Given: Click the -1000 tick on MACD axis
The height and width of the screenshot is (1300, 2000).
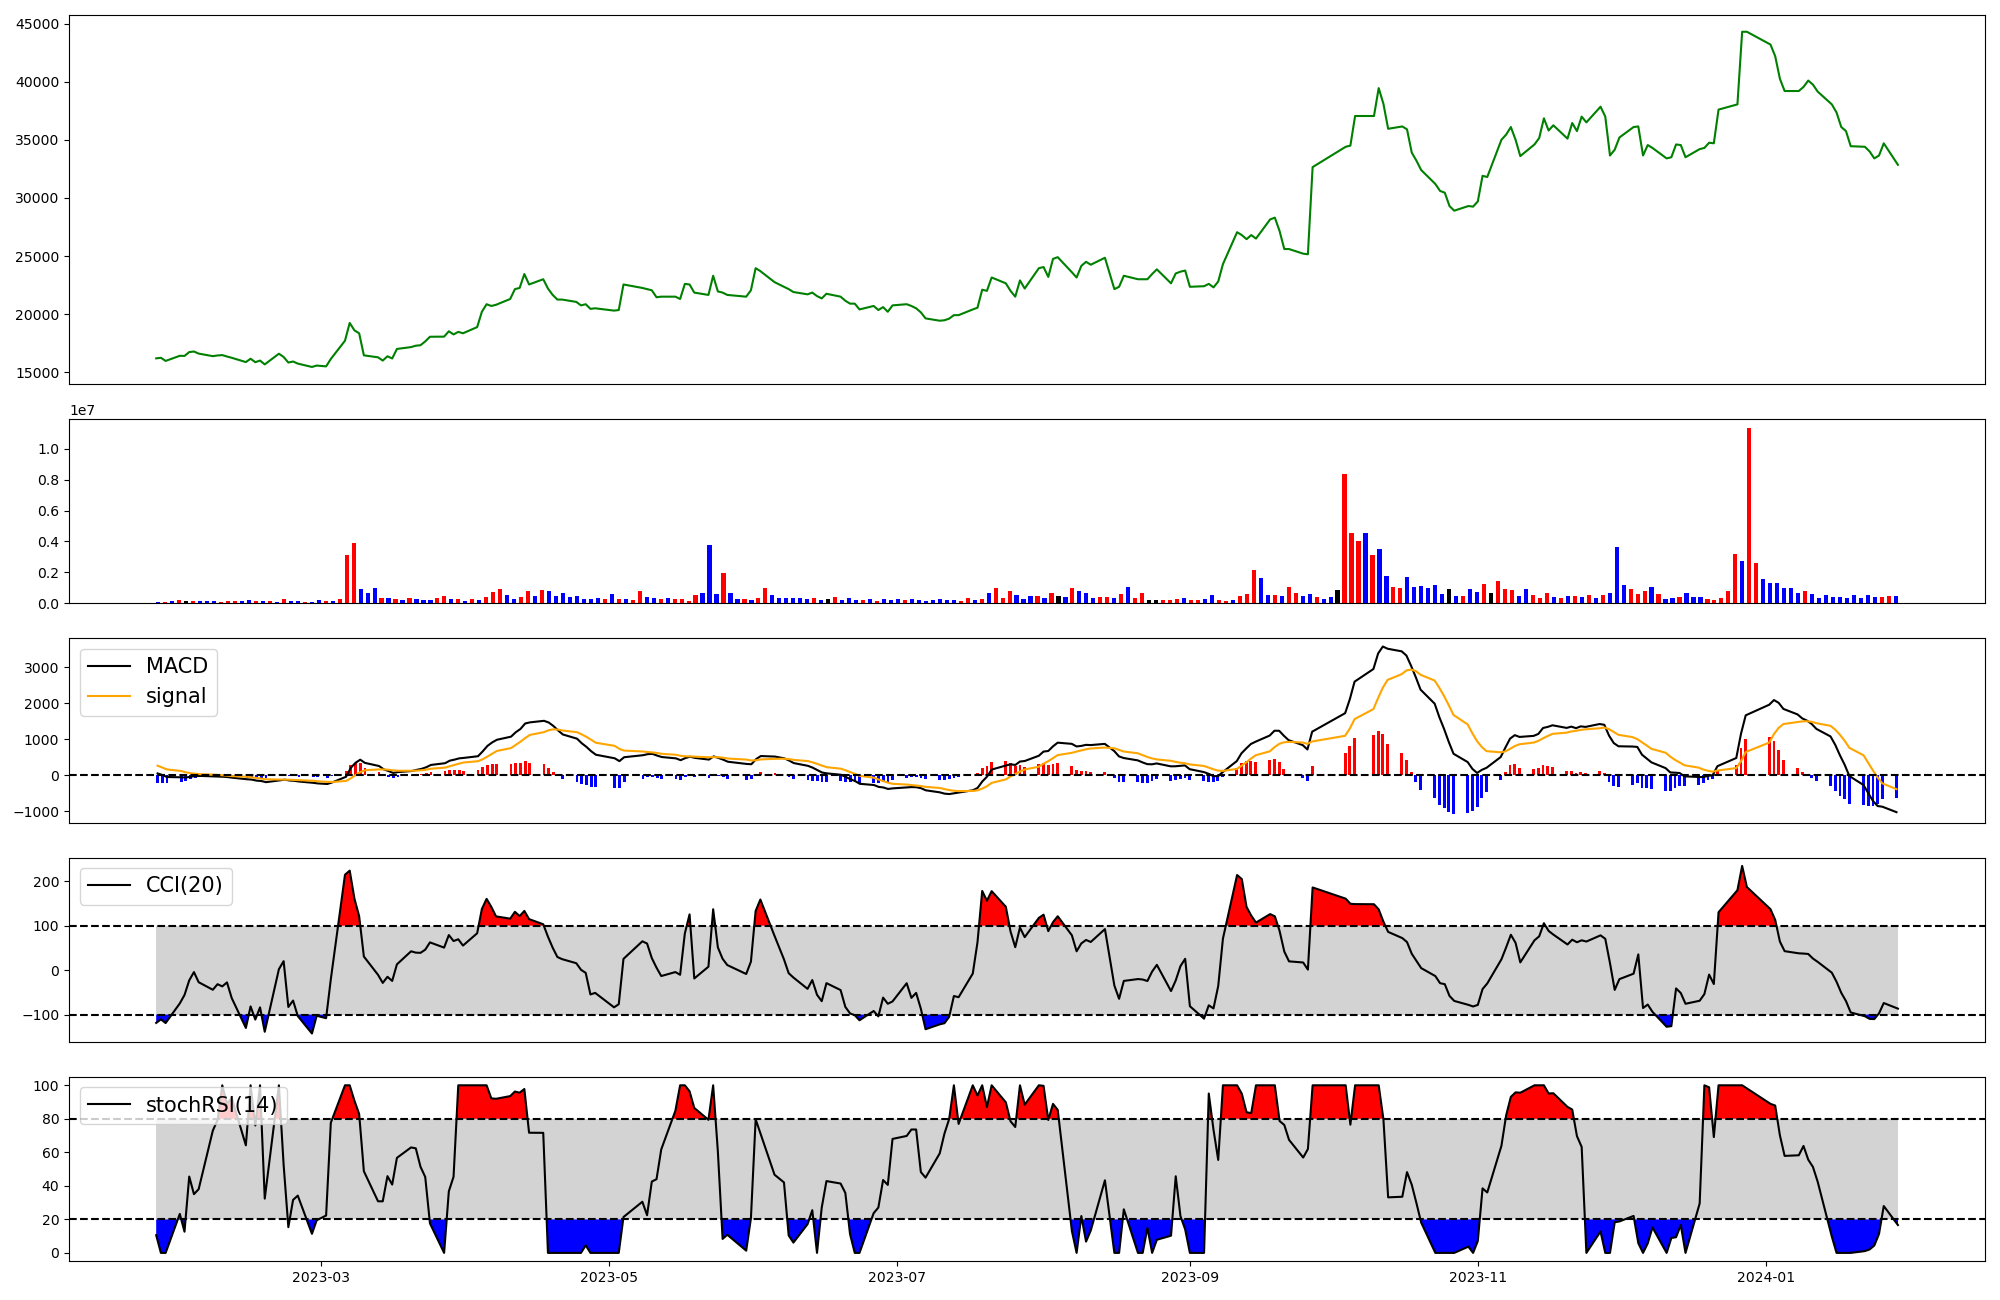Looking at the screenshot, I should pyautogui.click(x=37, y=812).
